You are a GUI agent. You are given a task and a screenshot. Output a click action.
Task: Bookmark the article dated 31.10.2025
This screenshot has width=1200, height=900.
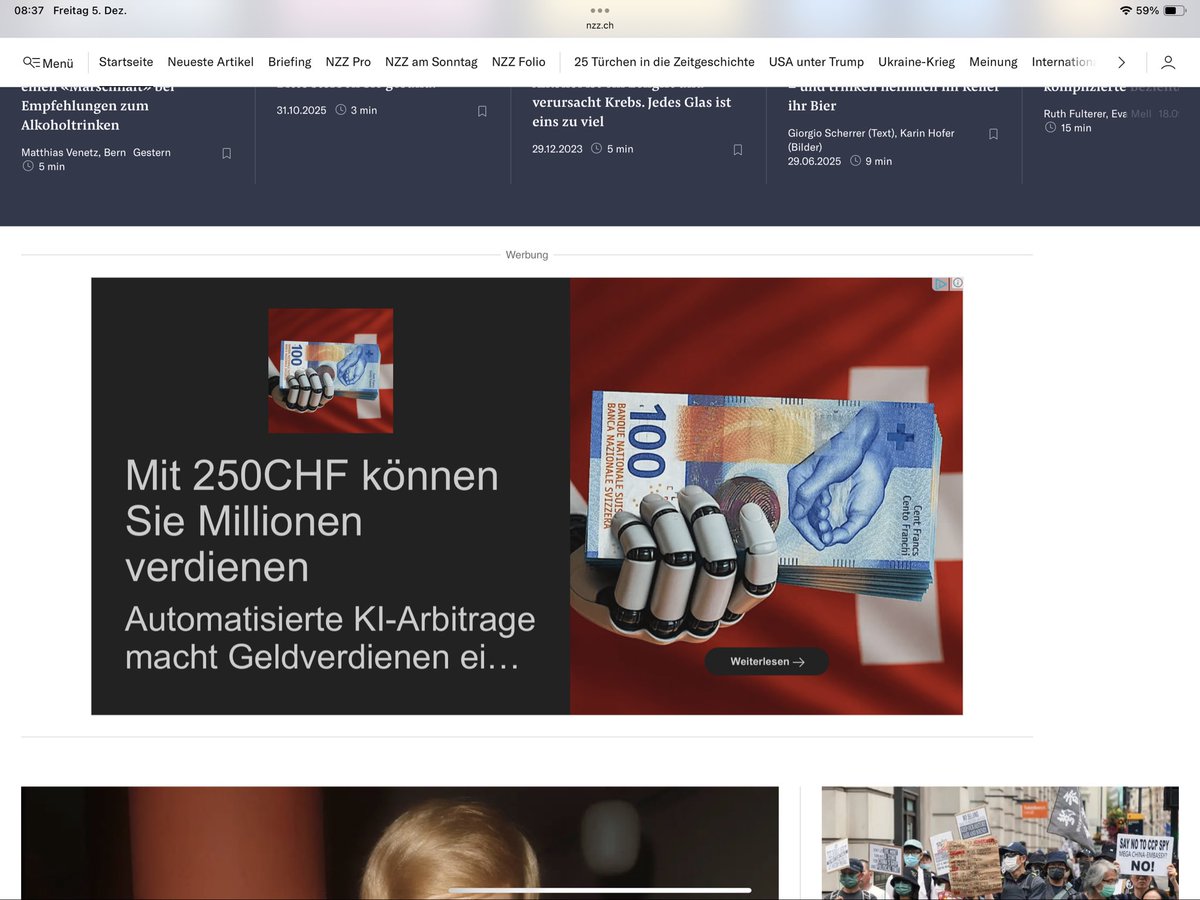pyautogui.click(x=482, y=111)
